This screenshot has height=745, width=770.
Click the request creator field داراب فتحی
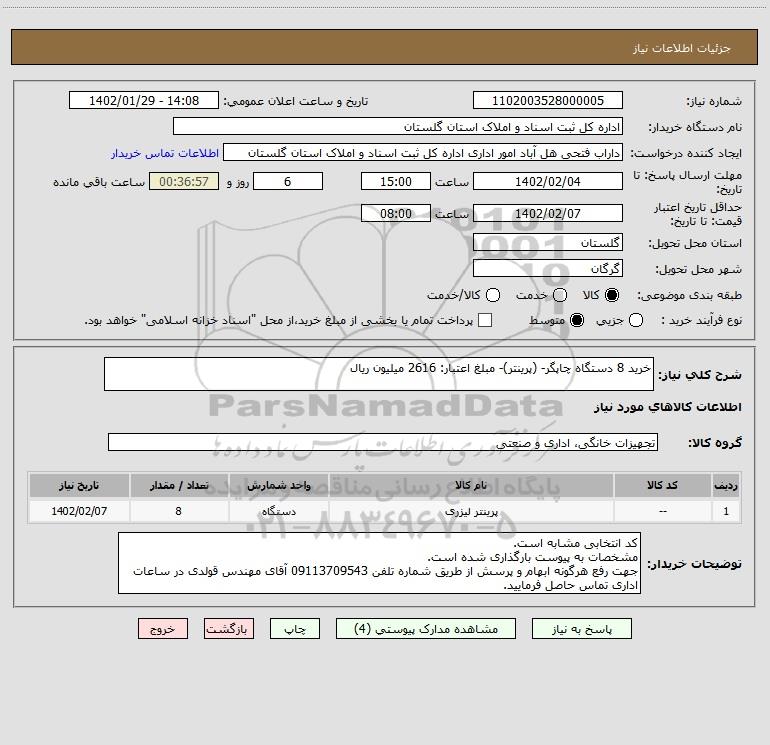point(423,153)
